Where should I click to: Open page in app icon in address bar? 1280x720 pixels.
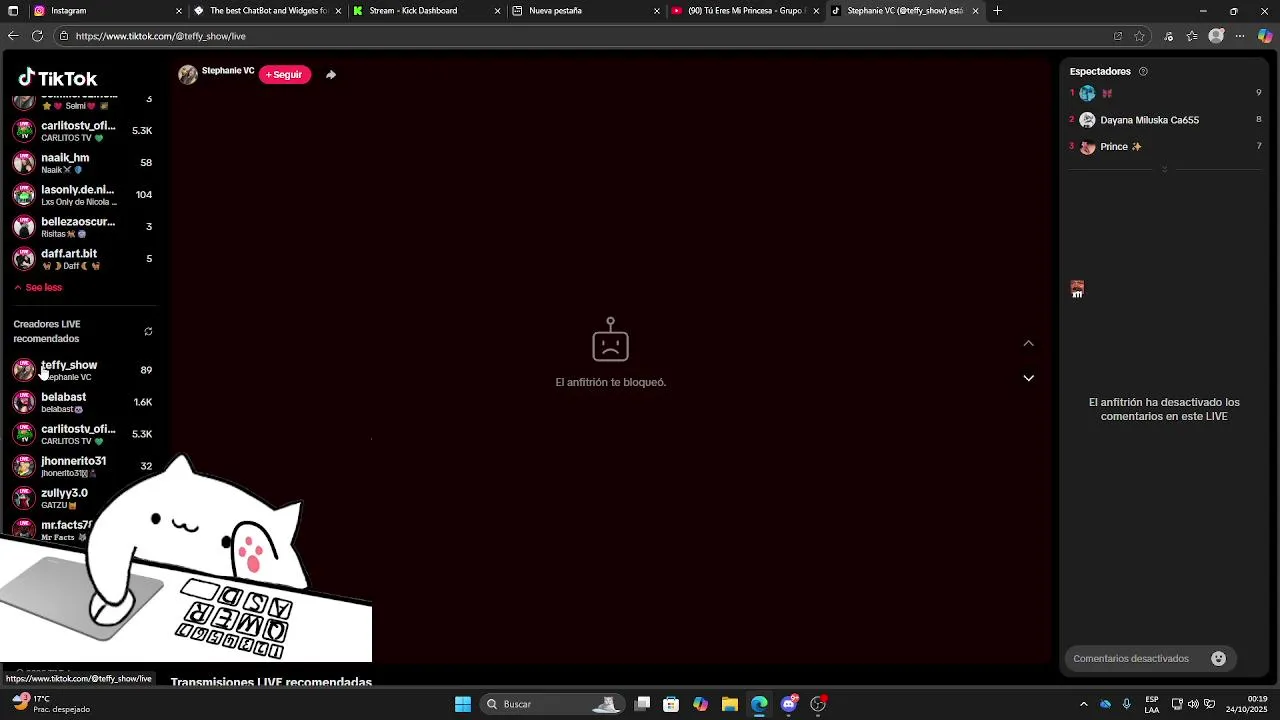1118,36
